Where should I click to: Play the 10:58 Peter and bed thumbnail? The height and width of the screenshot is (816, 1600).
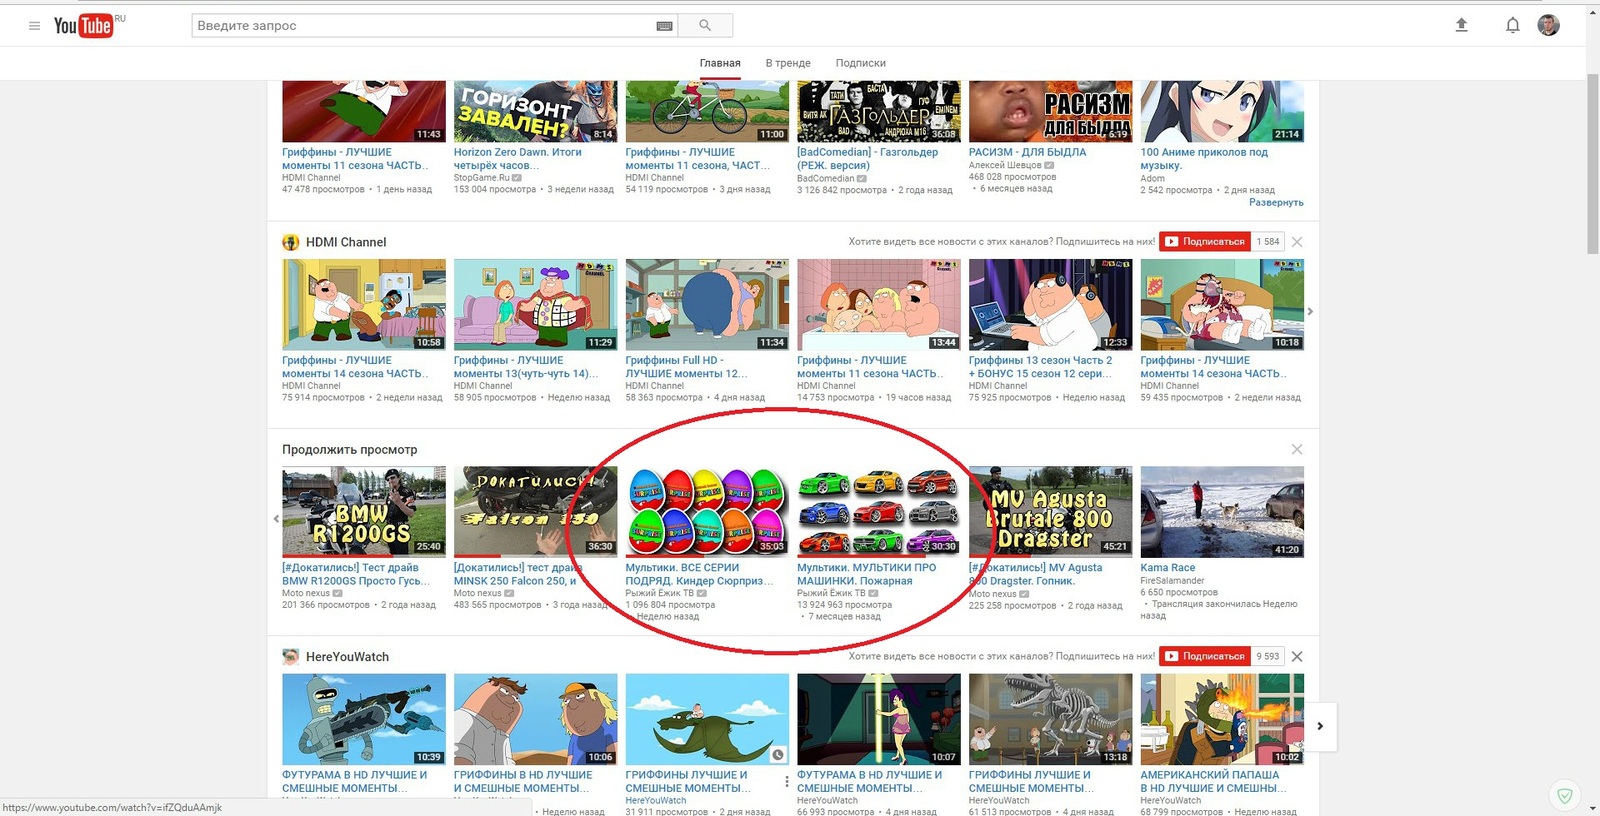click(x=364, y=304)
